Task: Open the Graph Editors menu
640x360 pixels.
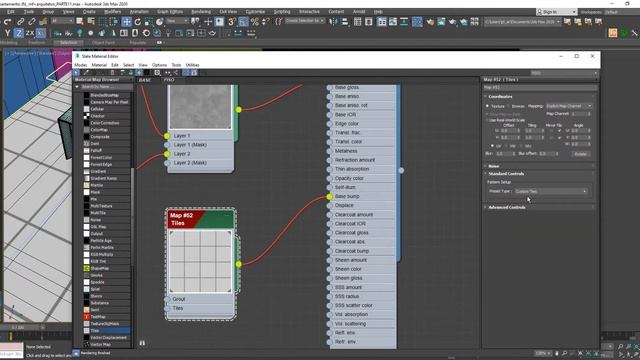Action: (170, 12)
